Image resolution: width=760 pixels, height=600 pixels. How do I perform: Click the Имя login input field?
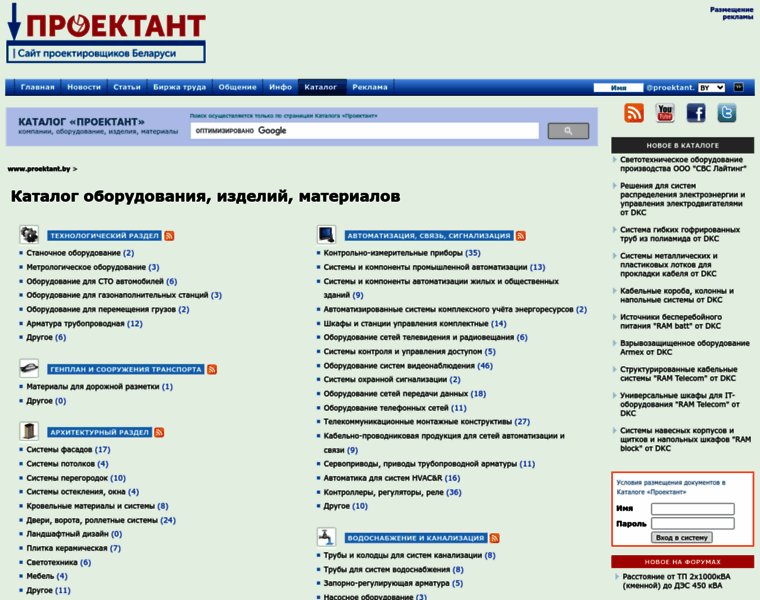[x=693, y=509]
